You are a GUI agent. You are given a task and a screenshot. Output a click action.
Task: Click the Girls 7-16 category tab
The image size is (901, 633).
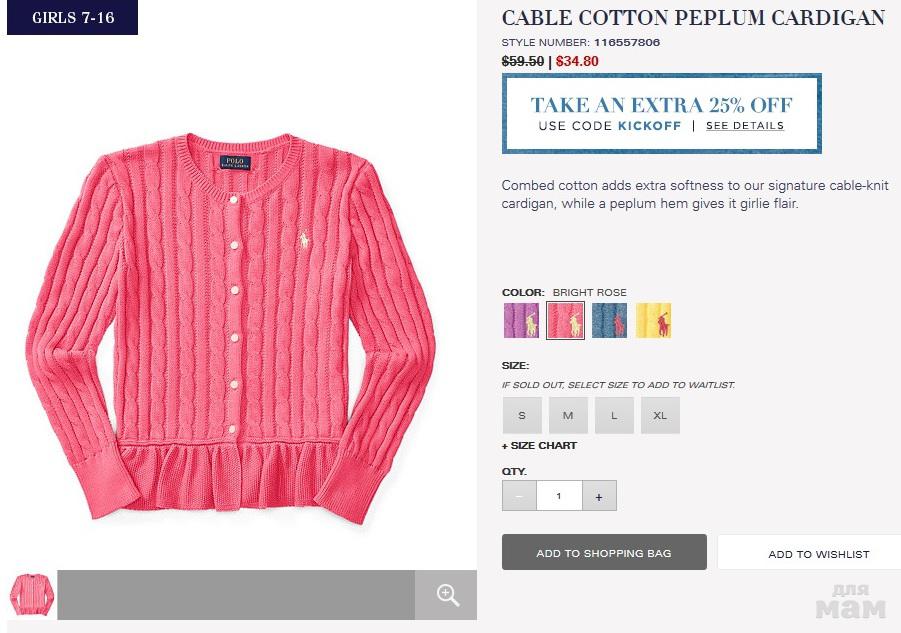72,18
